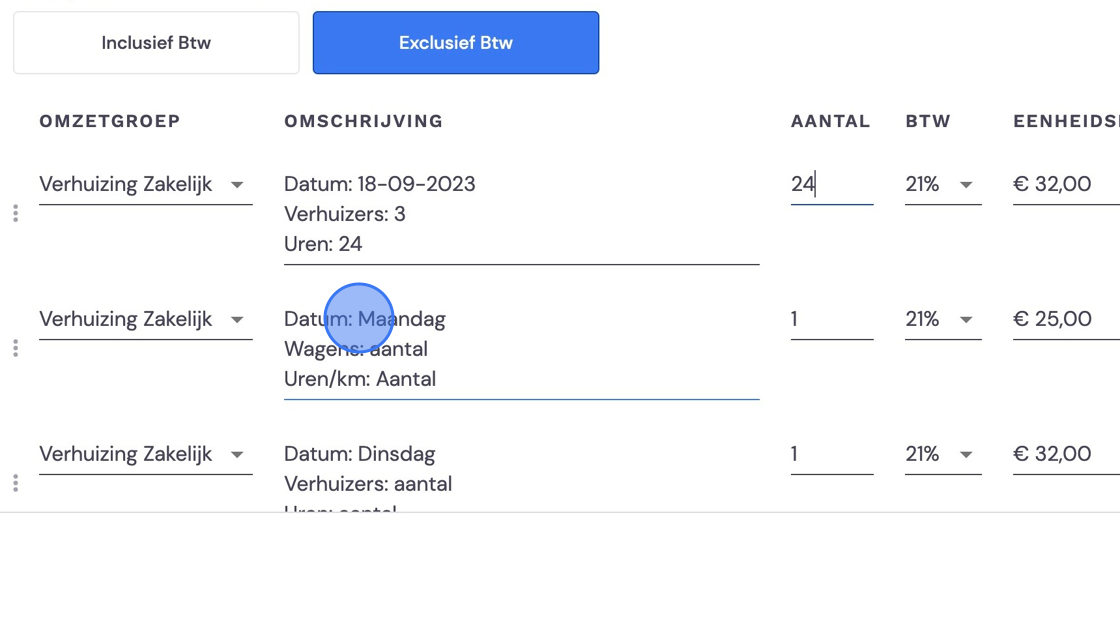
Task: Select the Exclusief Btw option
Action: click(456, 43)
